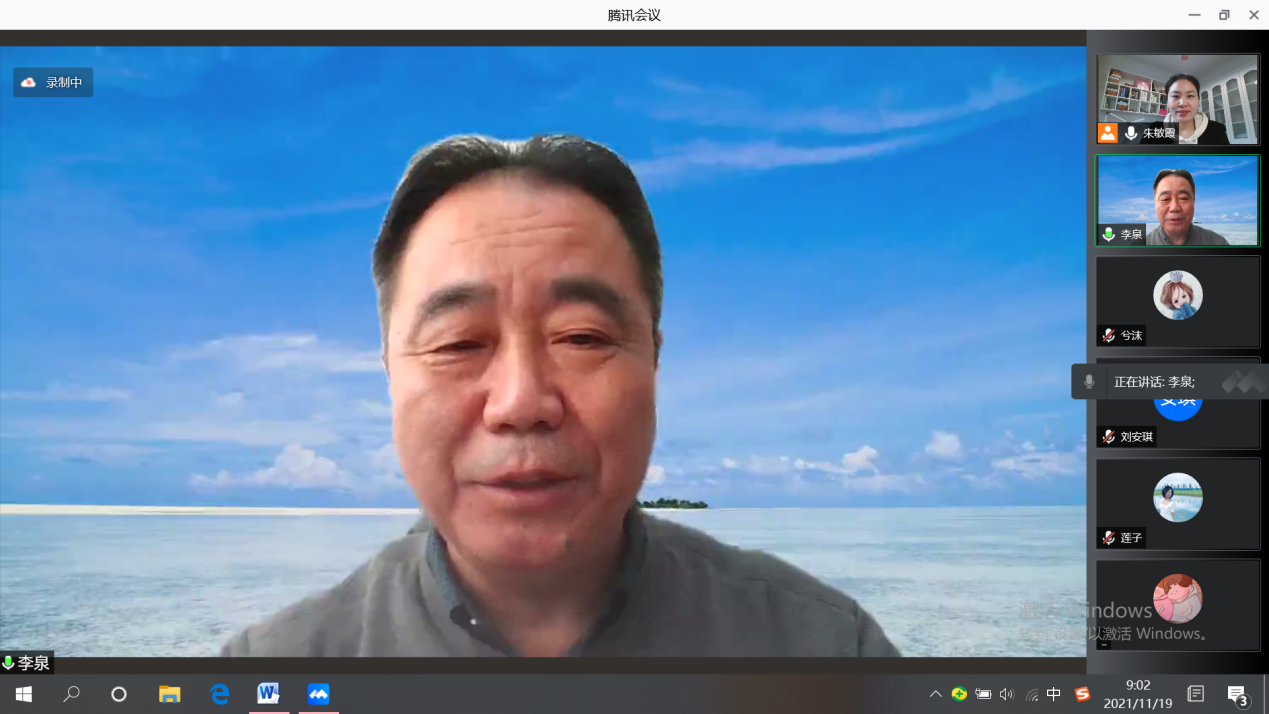Open File Explorer from the taskbar

pyautogui.click(x=170, y=694)
